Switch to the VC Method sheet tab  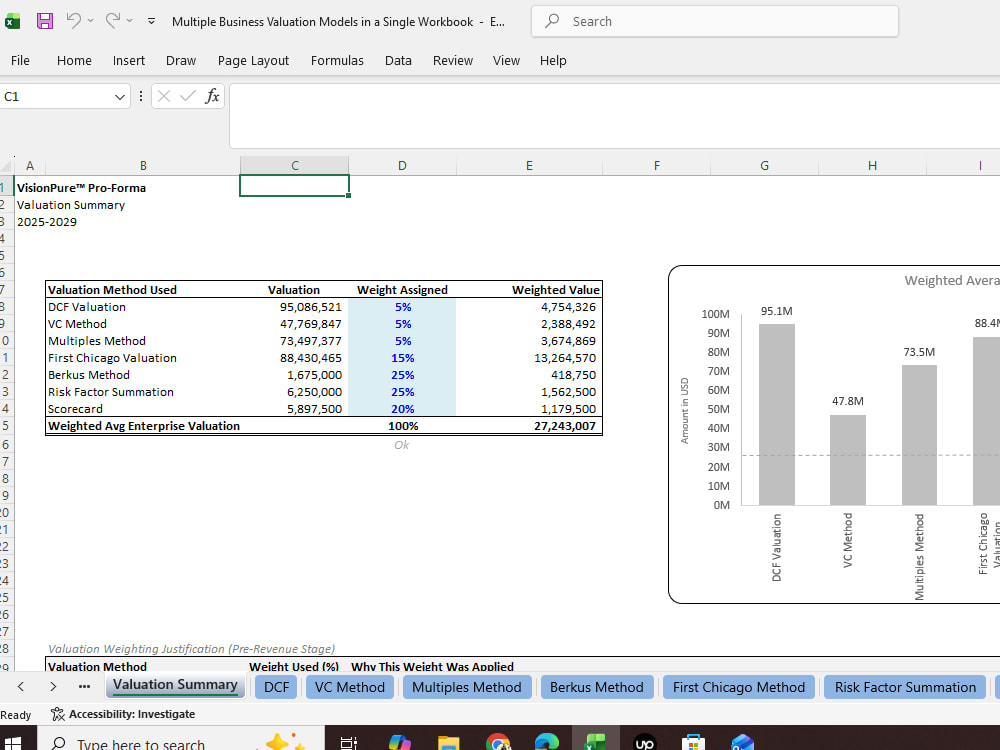pyautogui.click(x=349, y=688)
